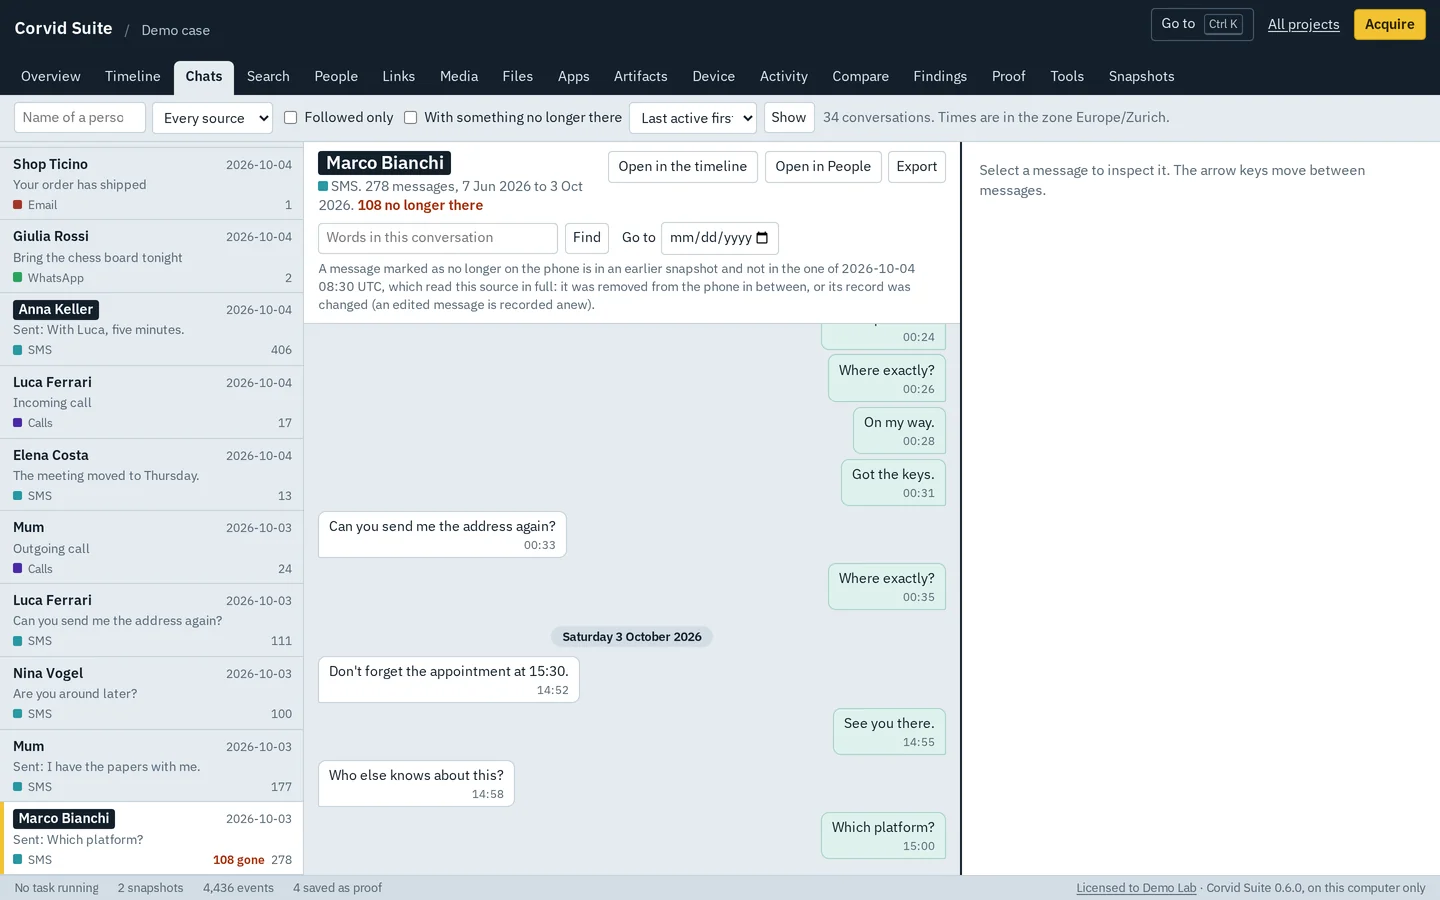Select the On my way. message
This screenshot has height=900, width=1440.
click(x=899, y=431)
